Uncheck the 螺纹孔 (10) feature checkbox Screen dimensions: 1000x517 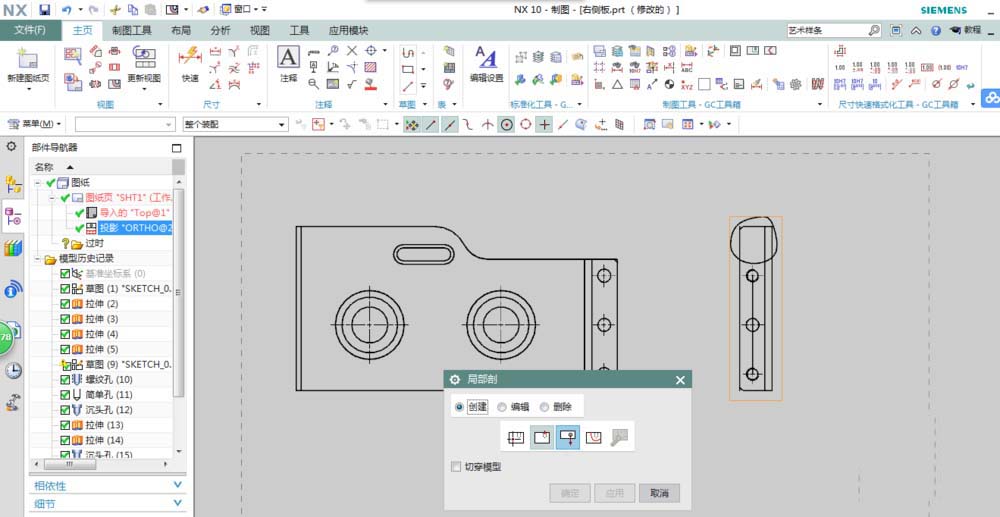66,380
